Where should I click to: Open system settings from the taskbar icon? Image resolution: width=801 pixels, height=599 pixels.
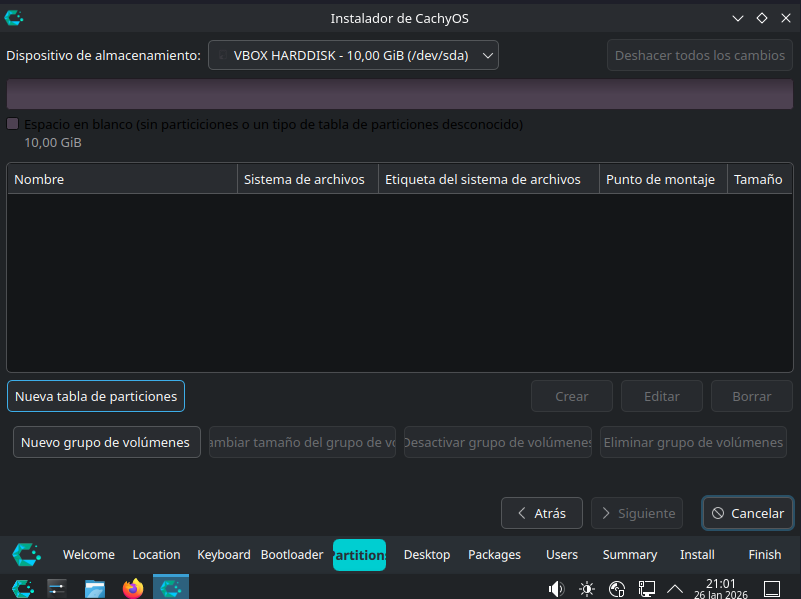57,588
